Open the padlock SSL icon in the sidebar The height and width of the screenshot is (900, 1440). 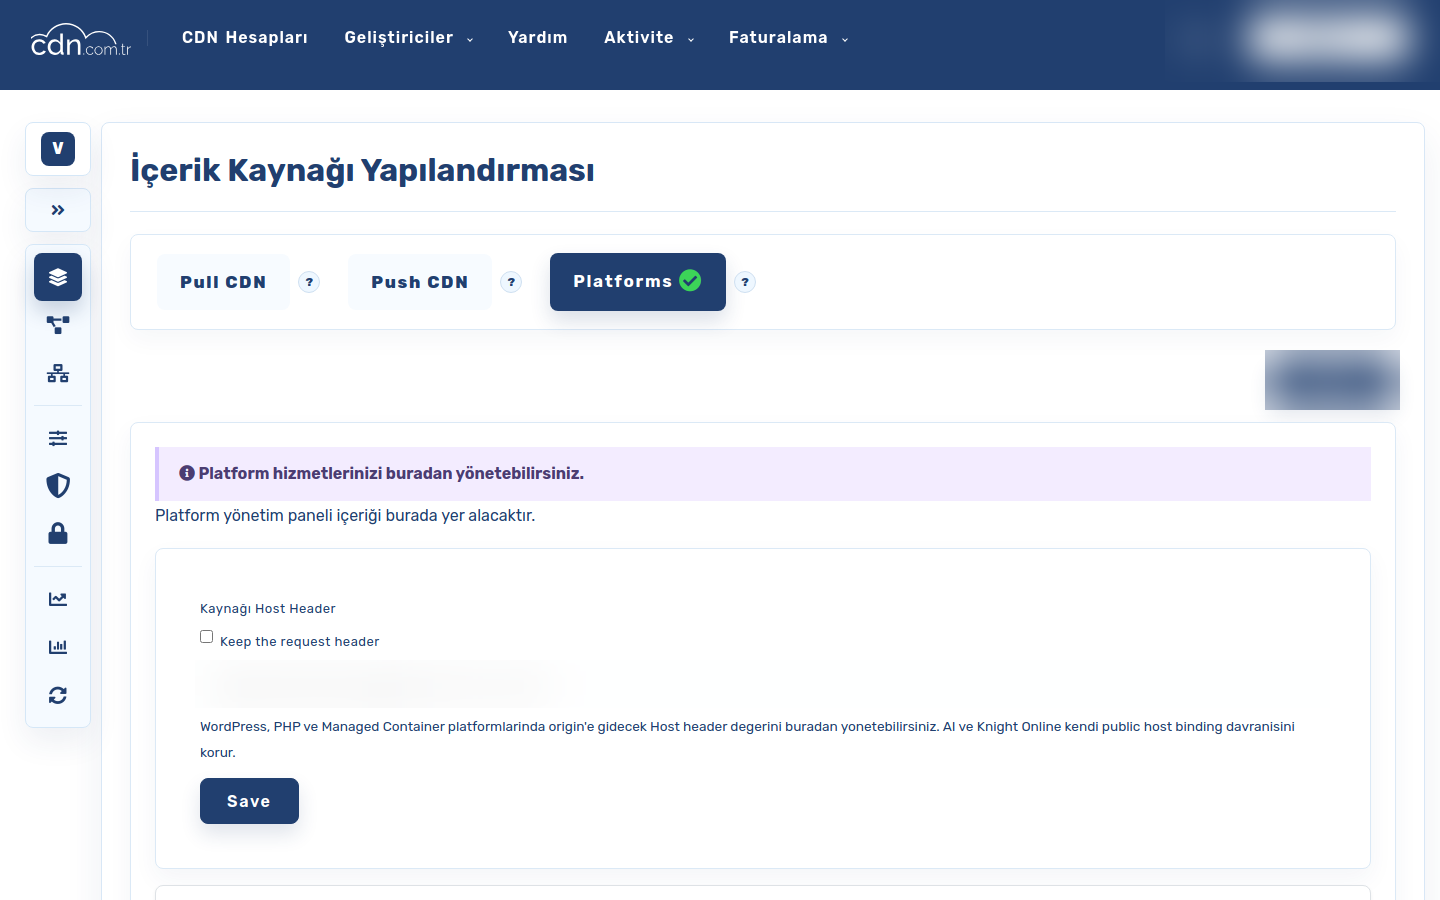coord(58,533)
